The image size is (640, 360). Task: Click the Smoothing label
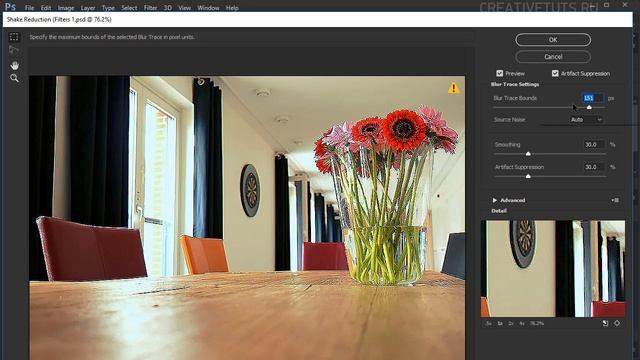click(507, 144)
